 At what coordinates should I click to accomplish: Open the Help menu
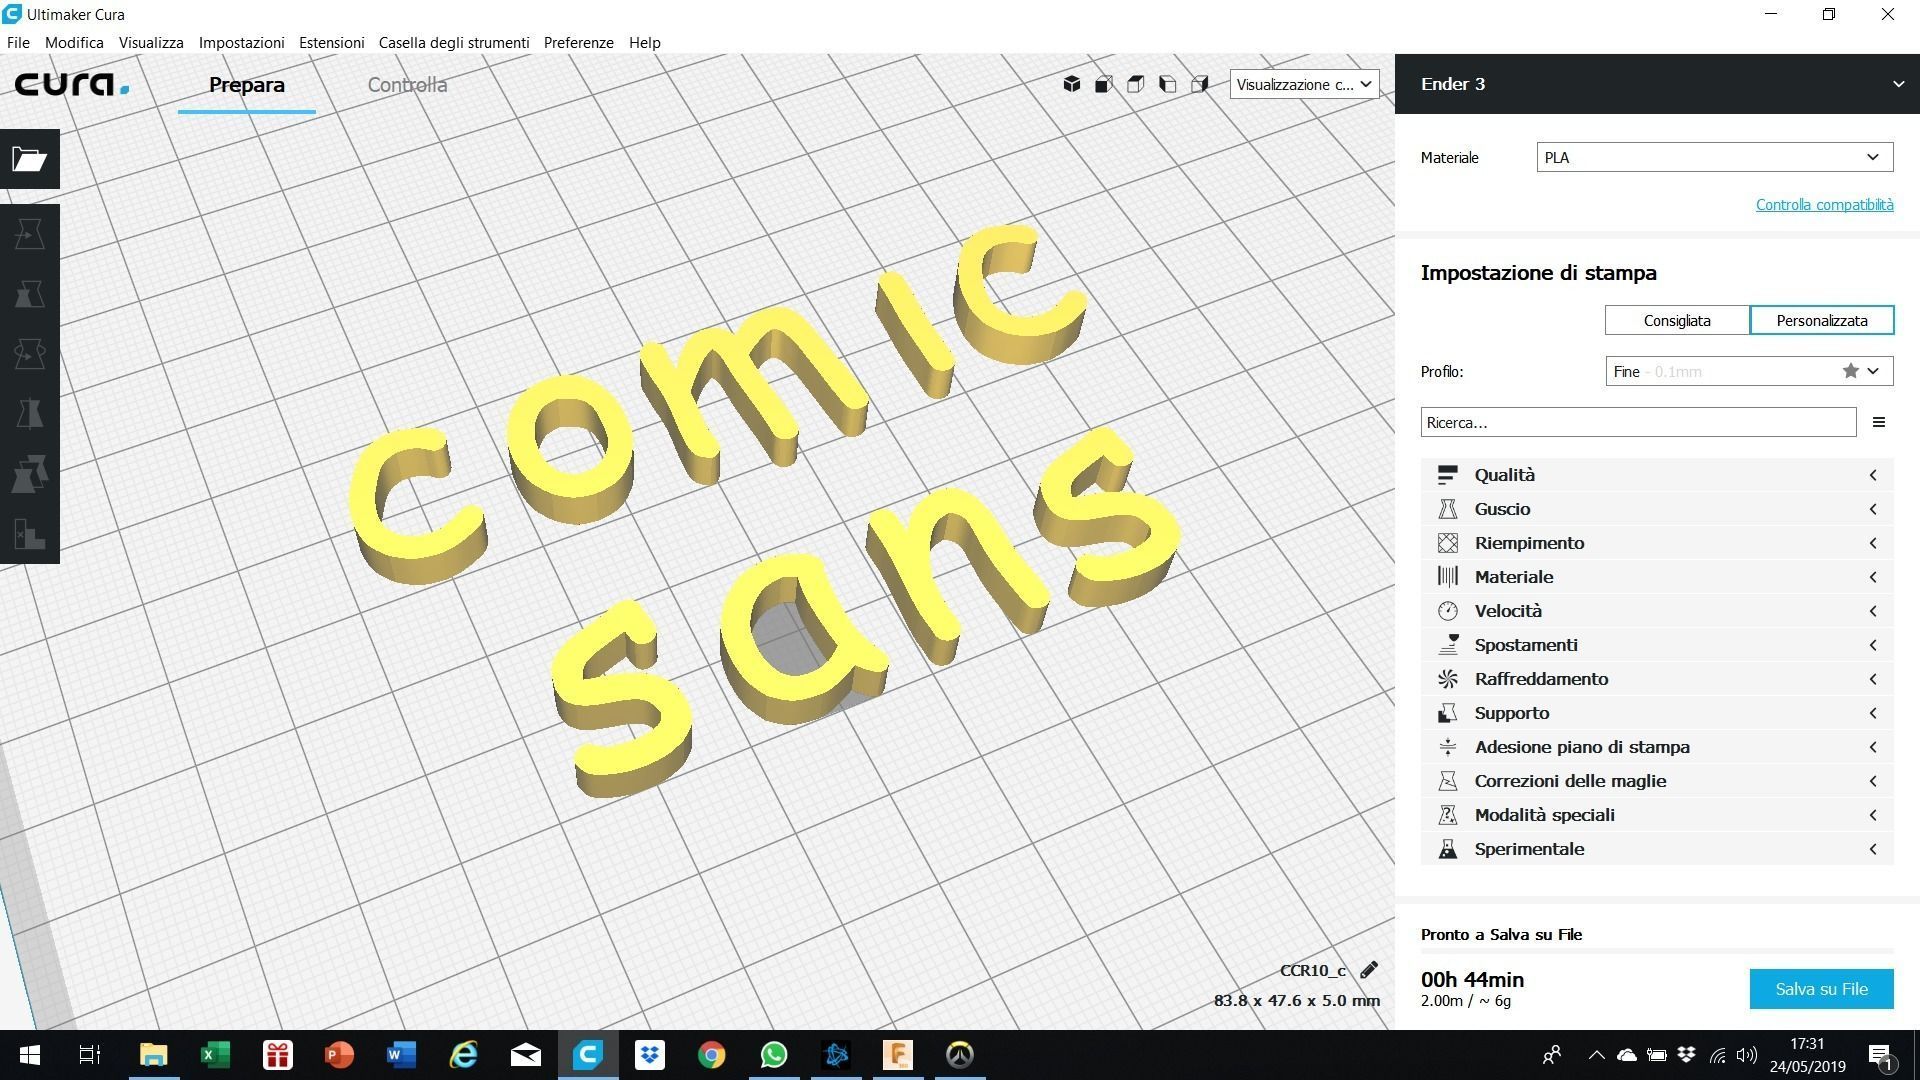pyautogui.click(x=644, y=43)
